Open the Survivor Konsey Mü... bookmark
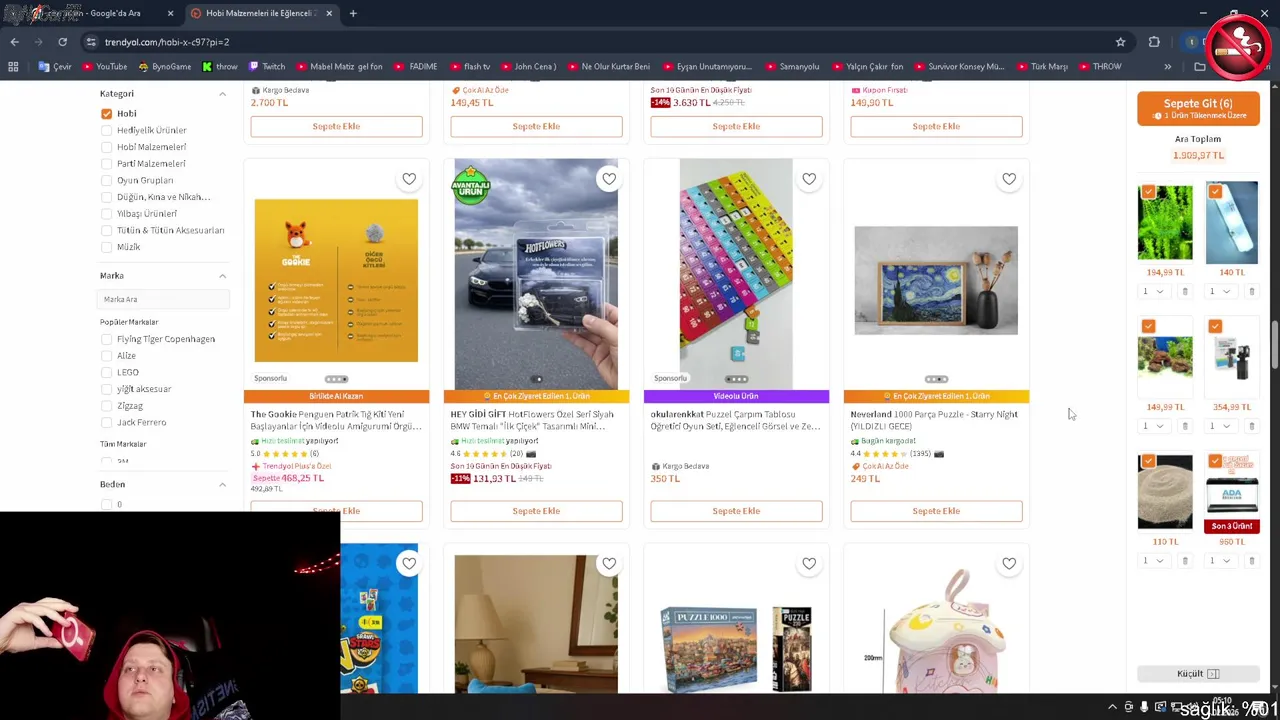This screenshot has width=1280, height=720. 958,66
